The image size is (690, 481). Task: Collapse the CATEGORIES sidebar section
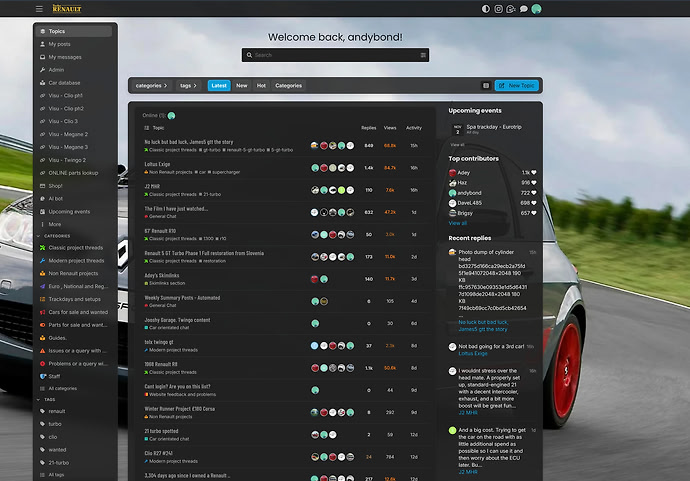click(54, 236)
